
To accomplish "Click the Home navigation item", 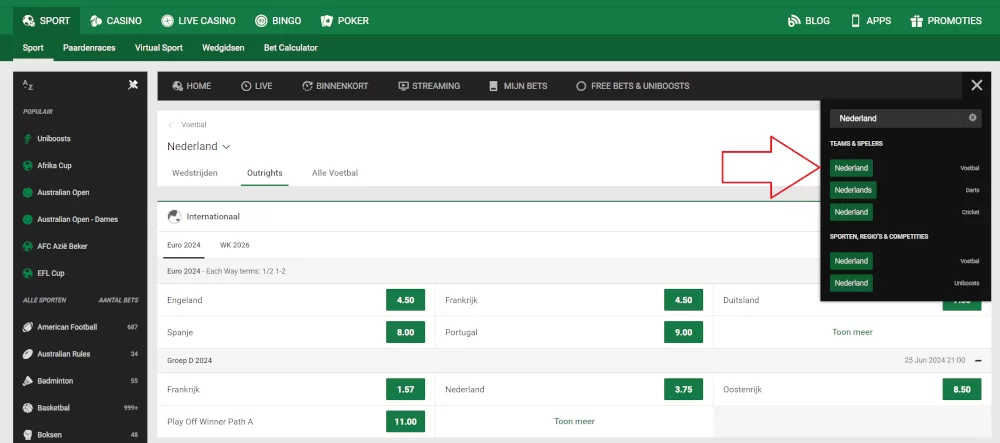I will (x=191, y=86).
